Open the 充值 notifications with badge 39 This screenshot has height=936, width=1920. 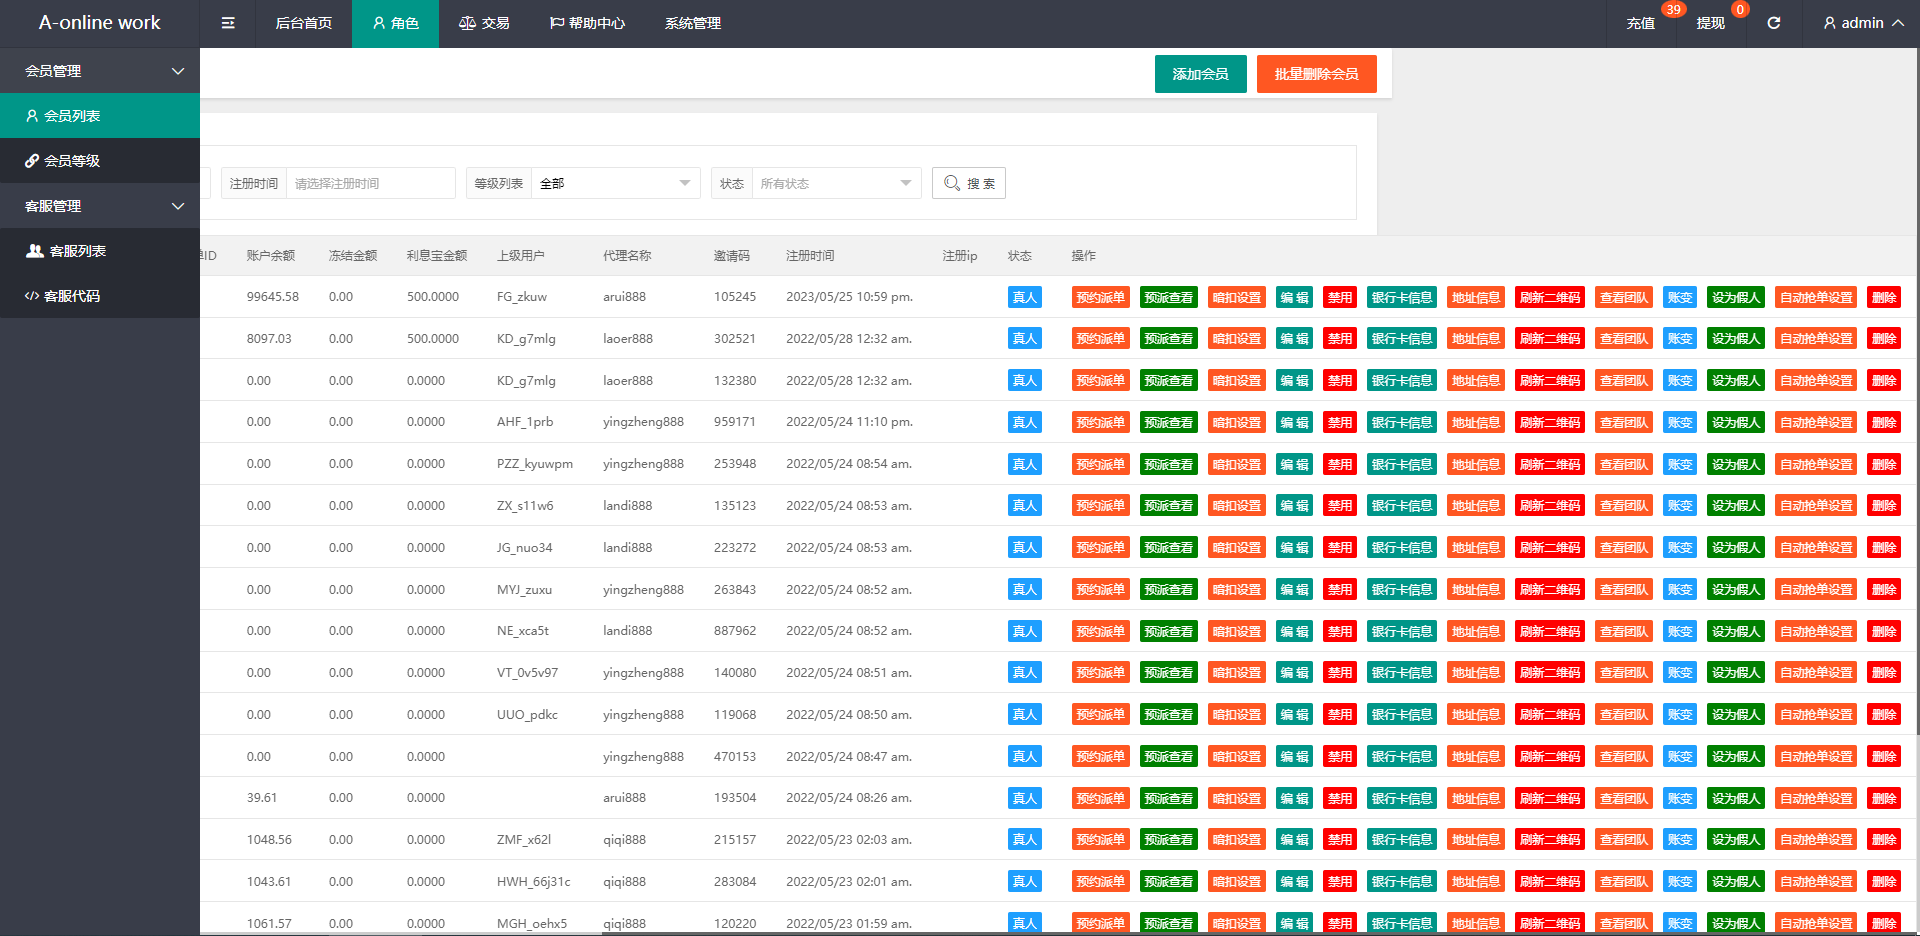(x=1640, y=23)
